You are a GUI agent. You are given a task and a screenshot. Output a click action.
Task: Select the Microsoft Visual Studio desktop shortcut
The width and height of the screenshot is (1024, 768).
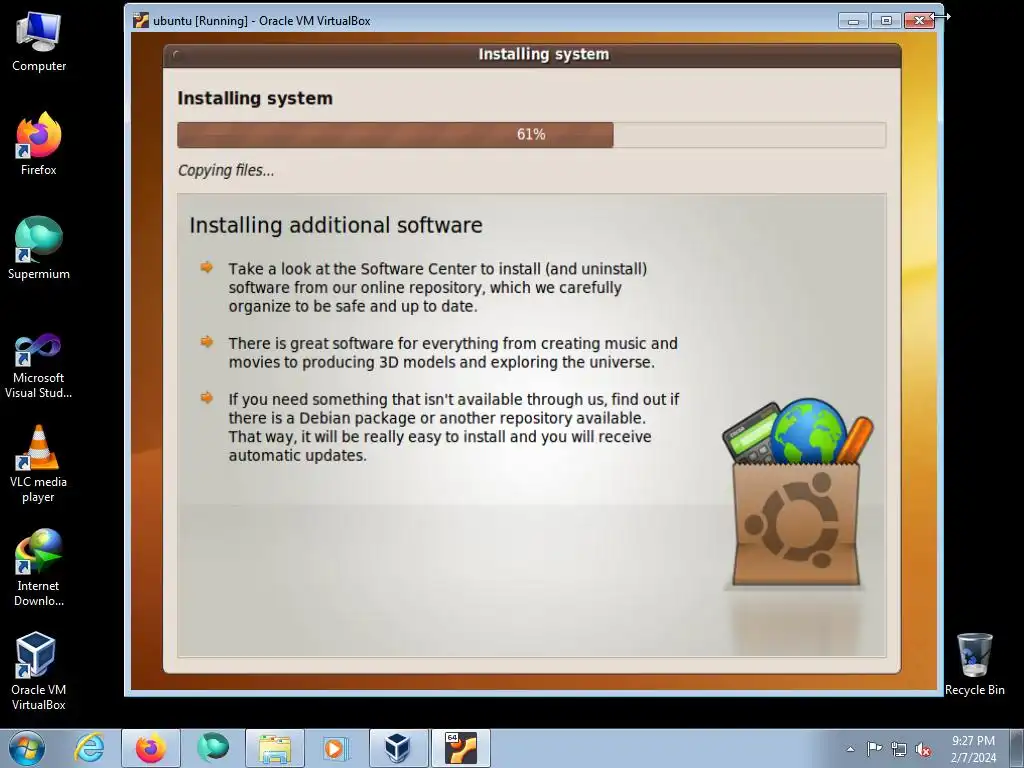tap(39, 366)
